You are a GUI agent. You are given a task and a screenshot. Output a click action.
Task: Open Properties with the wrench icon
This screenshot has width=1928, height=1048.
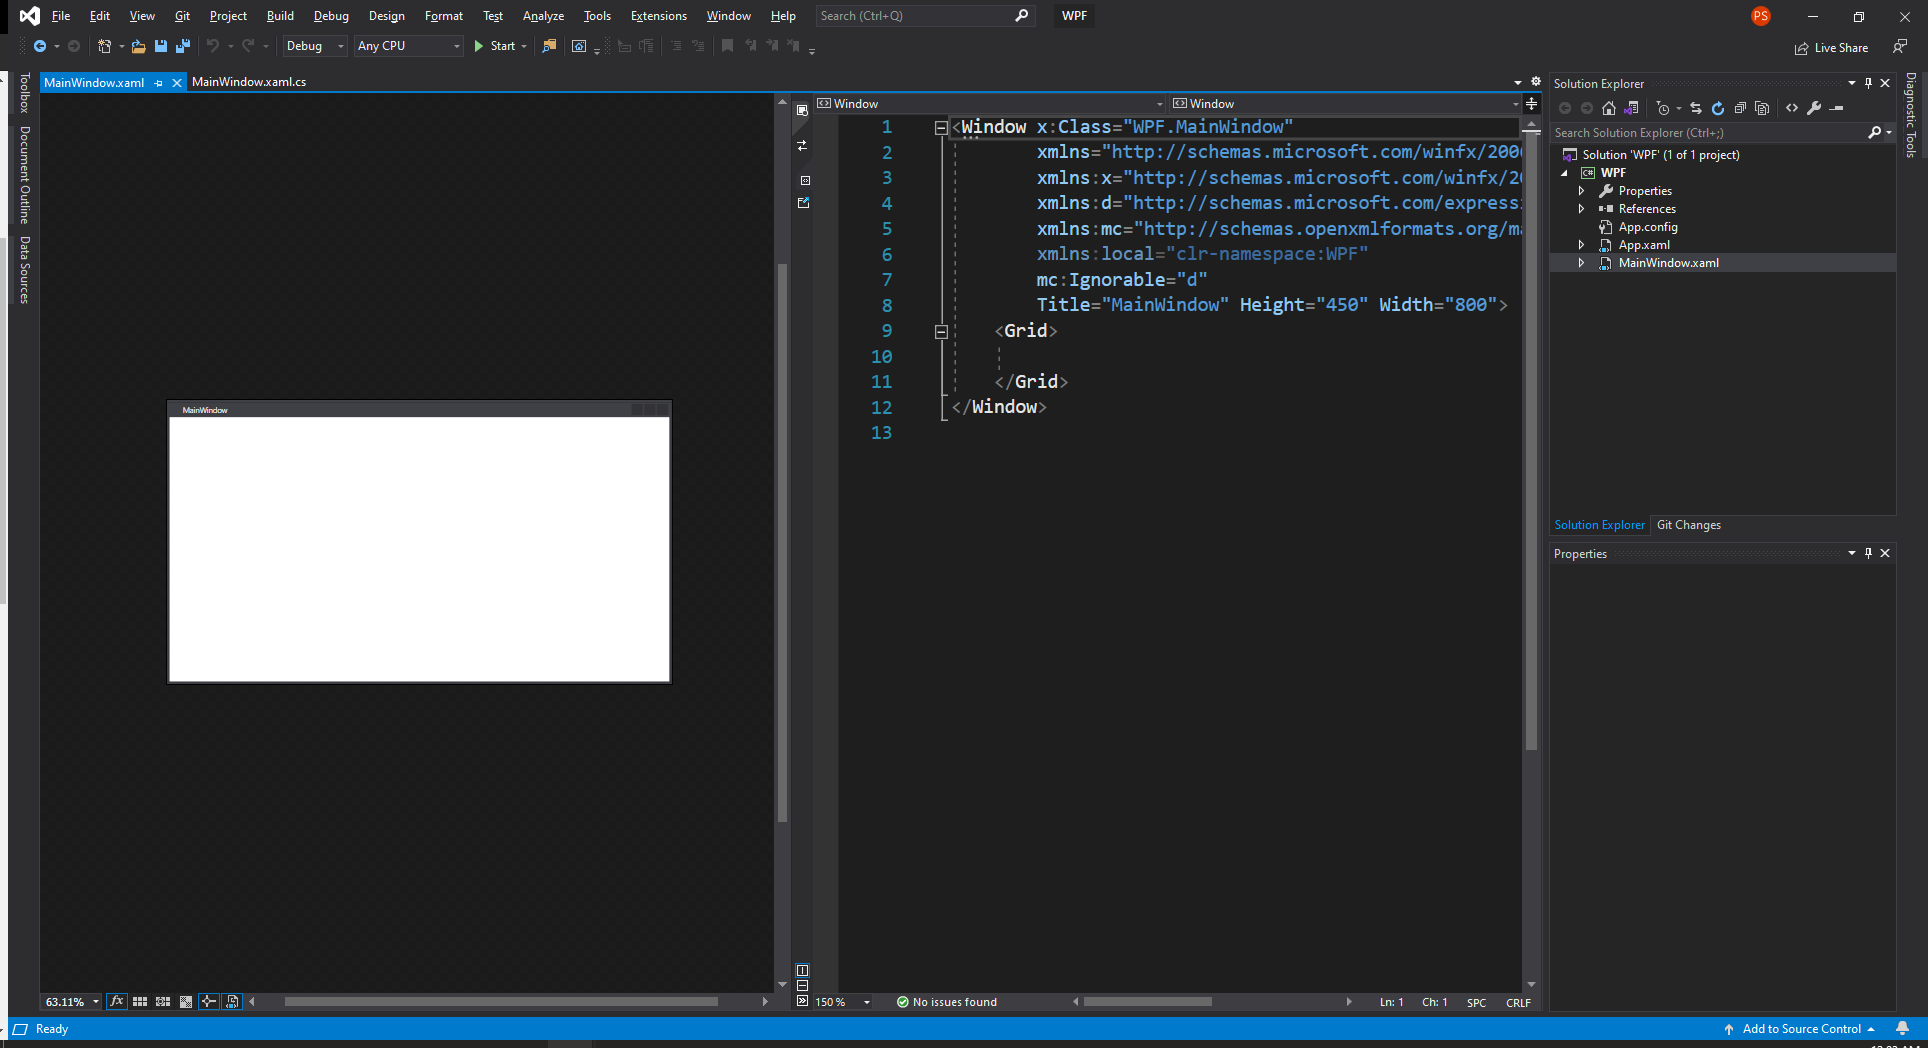coord(1814,108)
